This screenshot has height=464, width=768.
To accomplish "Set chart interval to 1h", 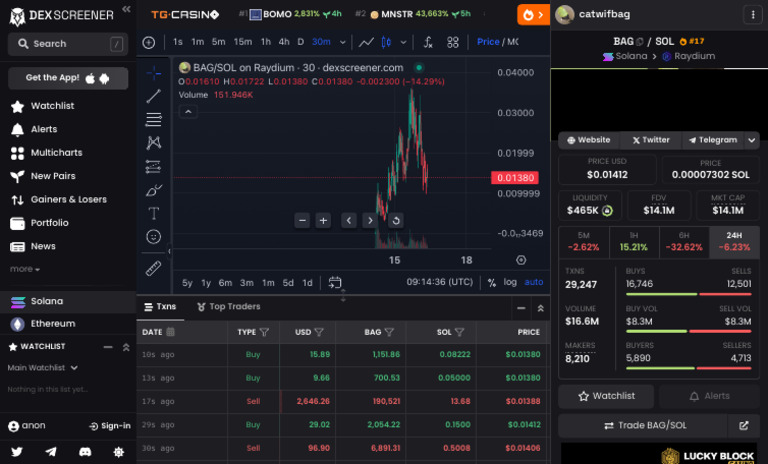I will [x=265, y=42].
